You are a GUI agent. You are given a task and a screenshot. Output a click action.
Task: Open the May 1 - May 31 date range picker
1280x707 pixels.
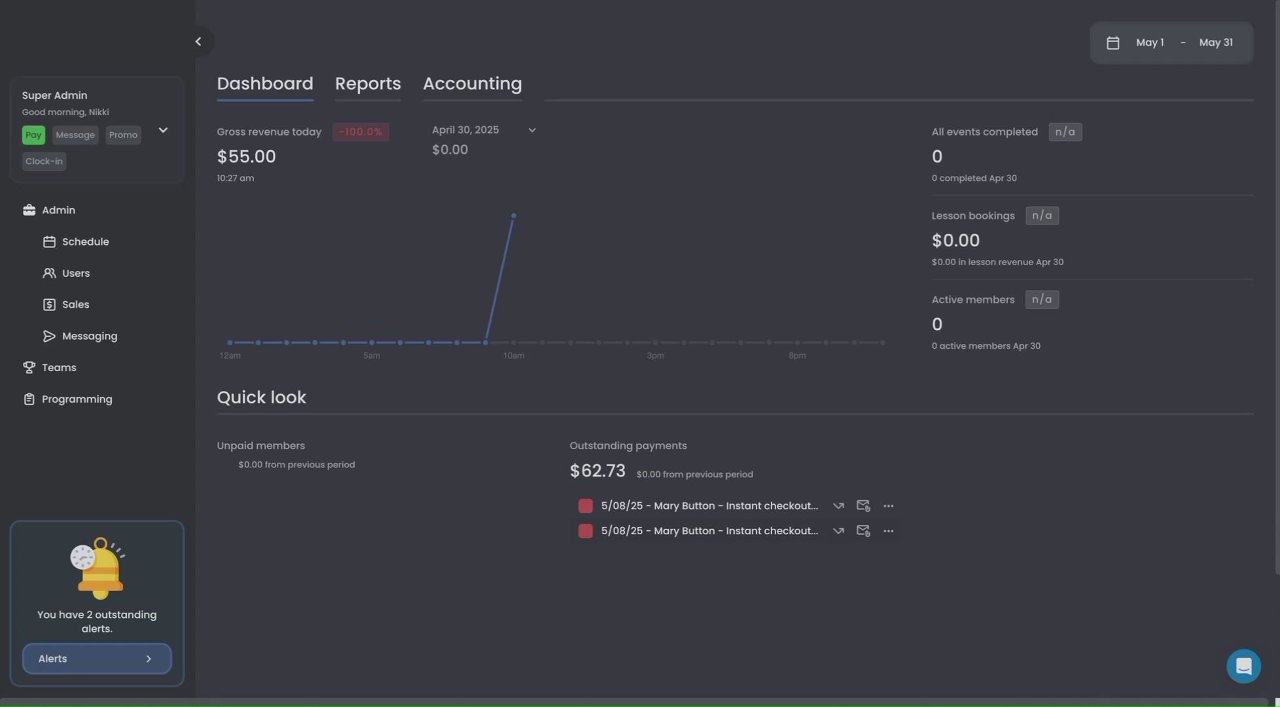click(1171, 43)
